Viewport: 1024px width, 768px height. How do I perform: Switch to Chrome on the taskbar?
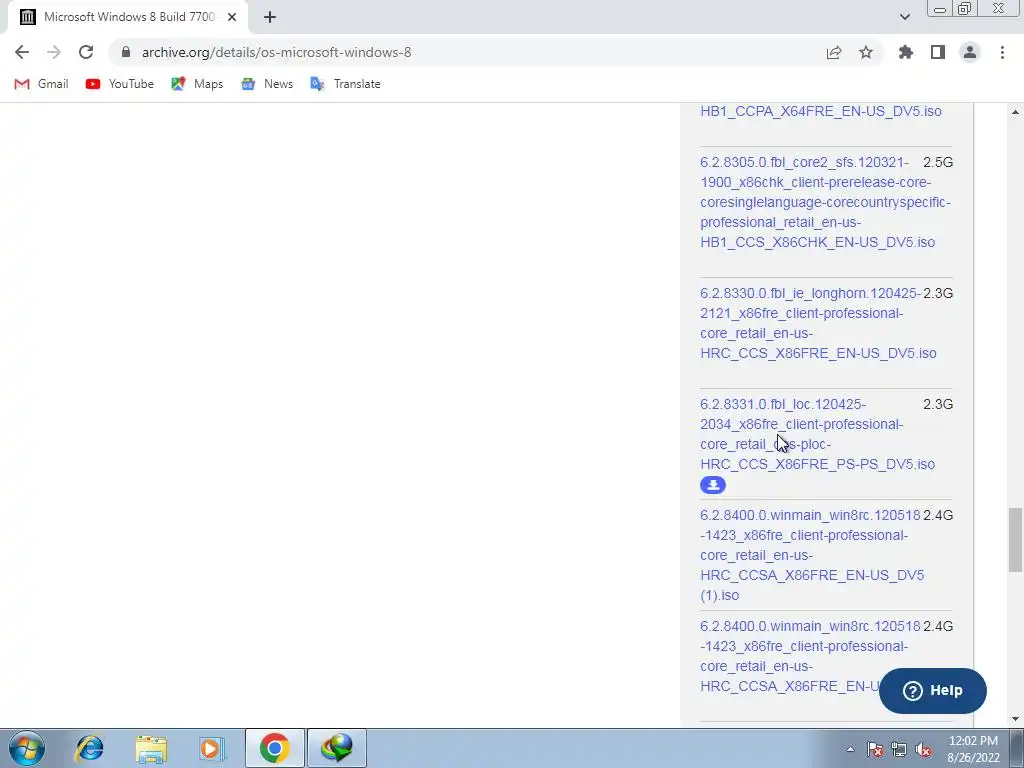274,748
